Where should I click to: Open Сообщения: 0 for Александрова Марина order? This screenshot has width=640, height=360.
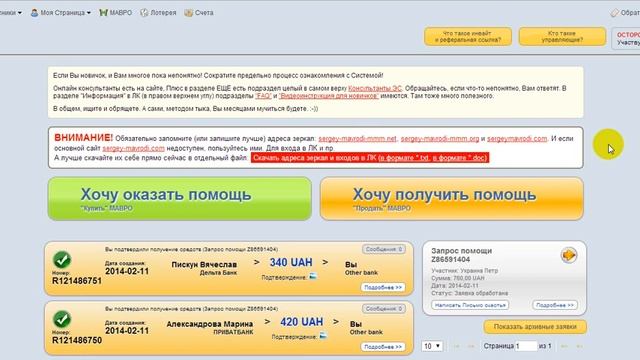click(x=384, y=309)
